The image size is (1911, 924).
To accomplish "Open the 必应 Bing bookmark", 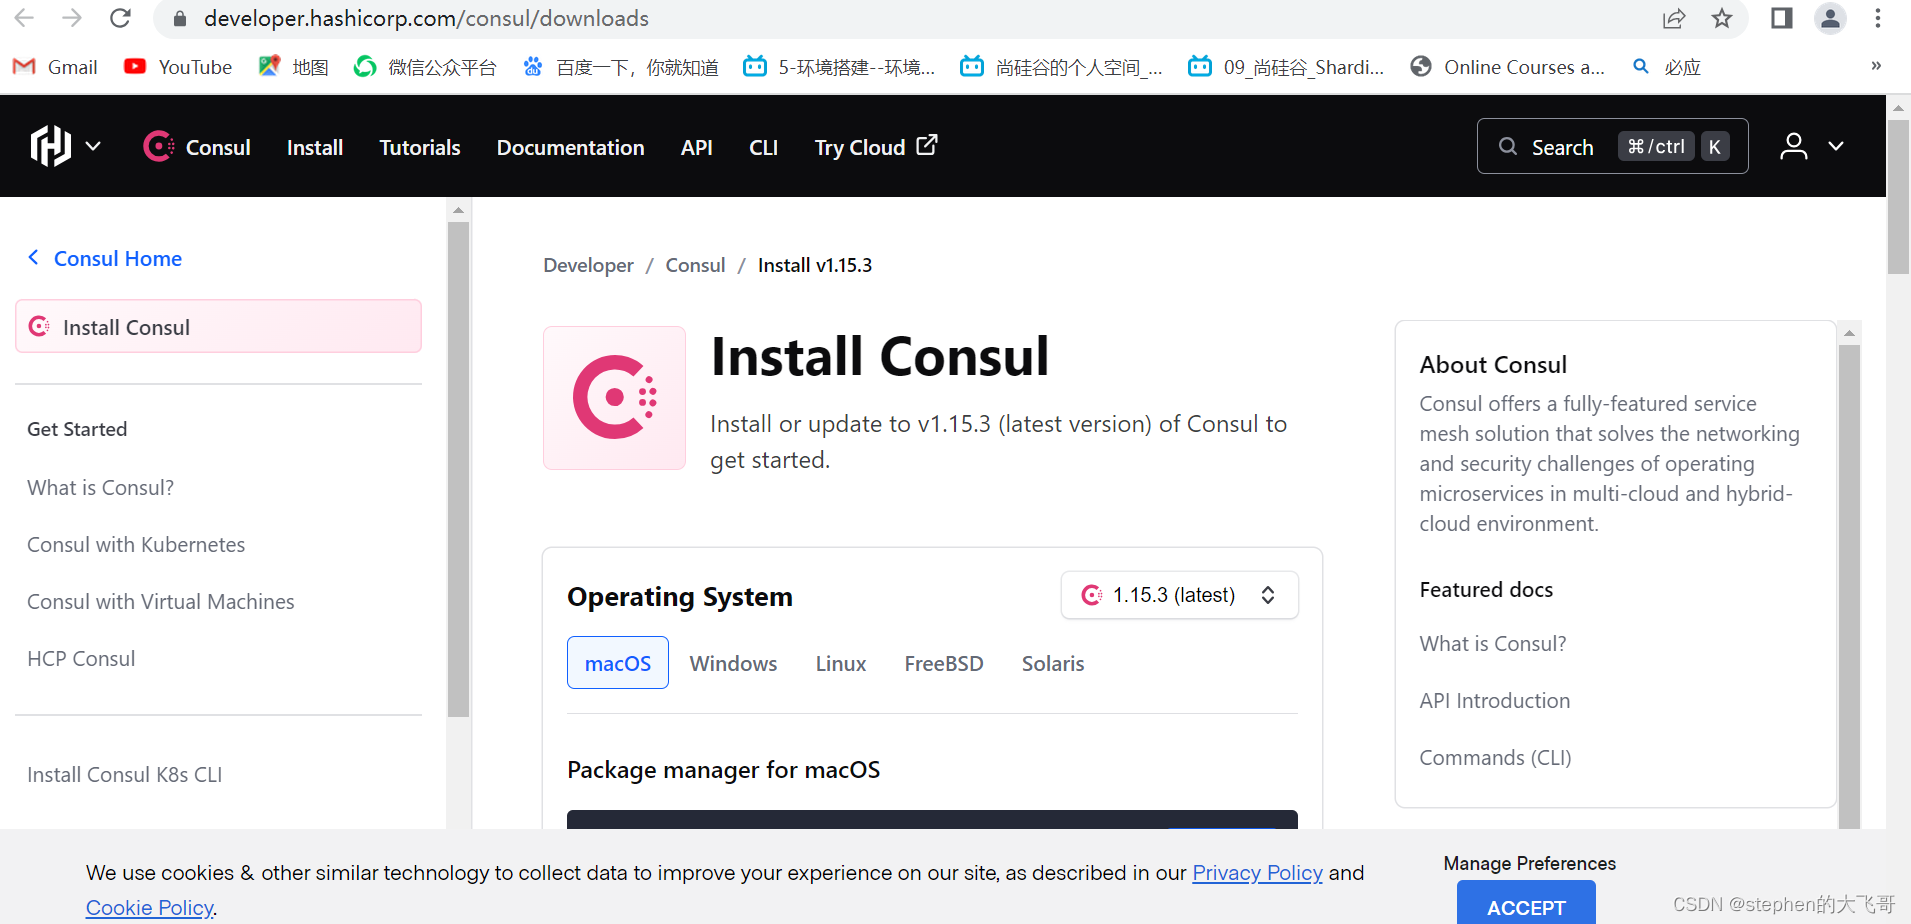I will pos(1666,67).
